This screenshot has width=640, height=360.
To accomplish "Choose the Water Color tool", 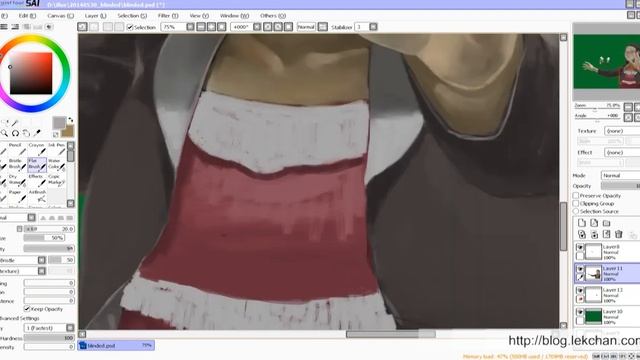I will coord(56,164).
